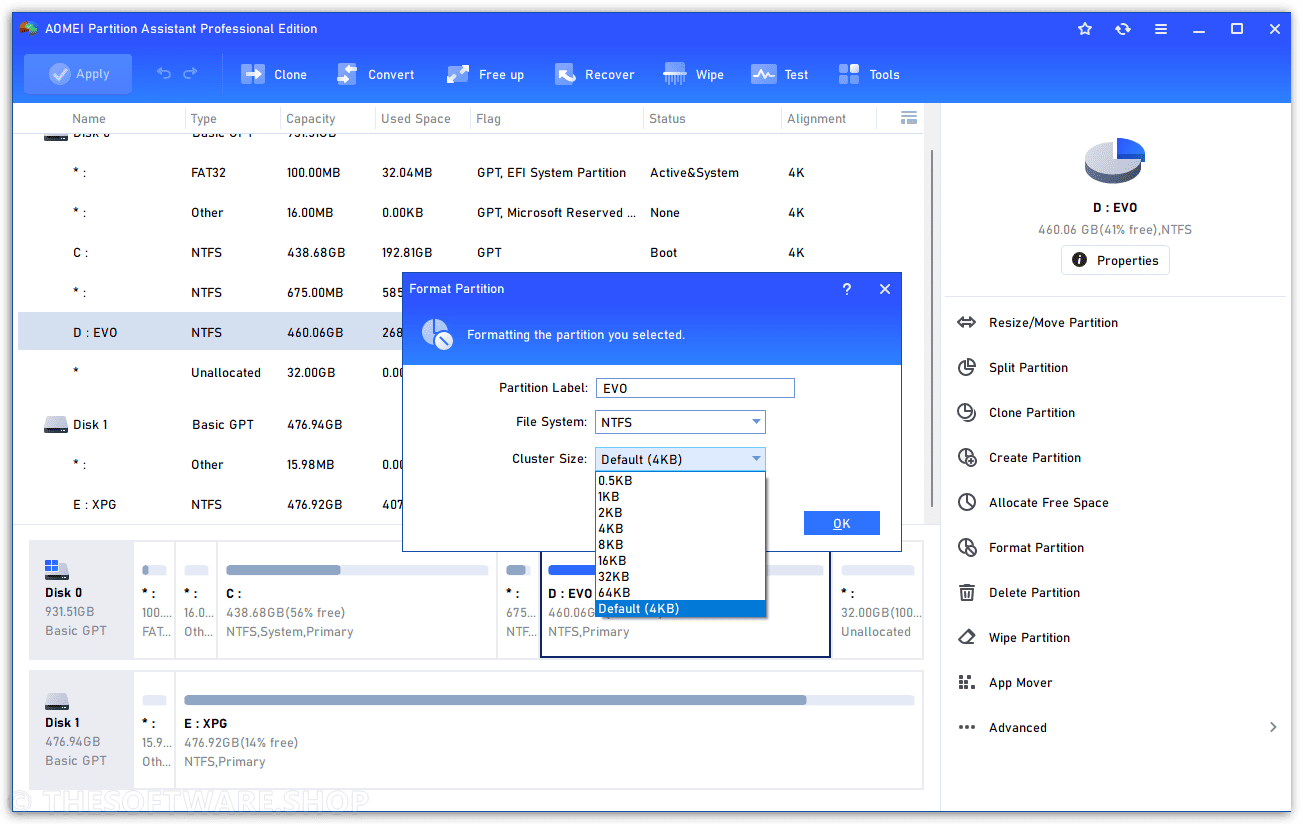Open the Clone tool
The image size is (1303, 824).
(x=274, y=74)
